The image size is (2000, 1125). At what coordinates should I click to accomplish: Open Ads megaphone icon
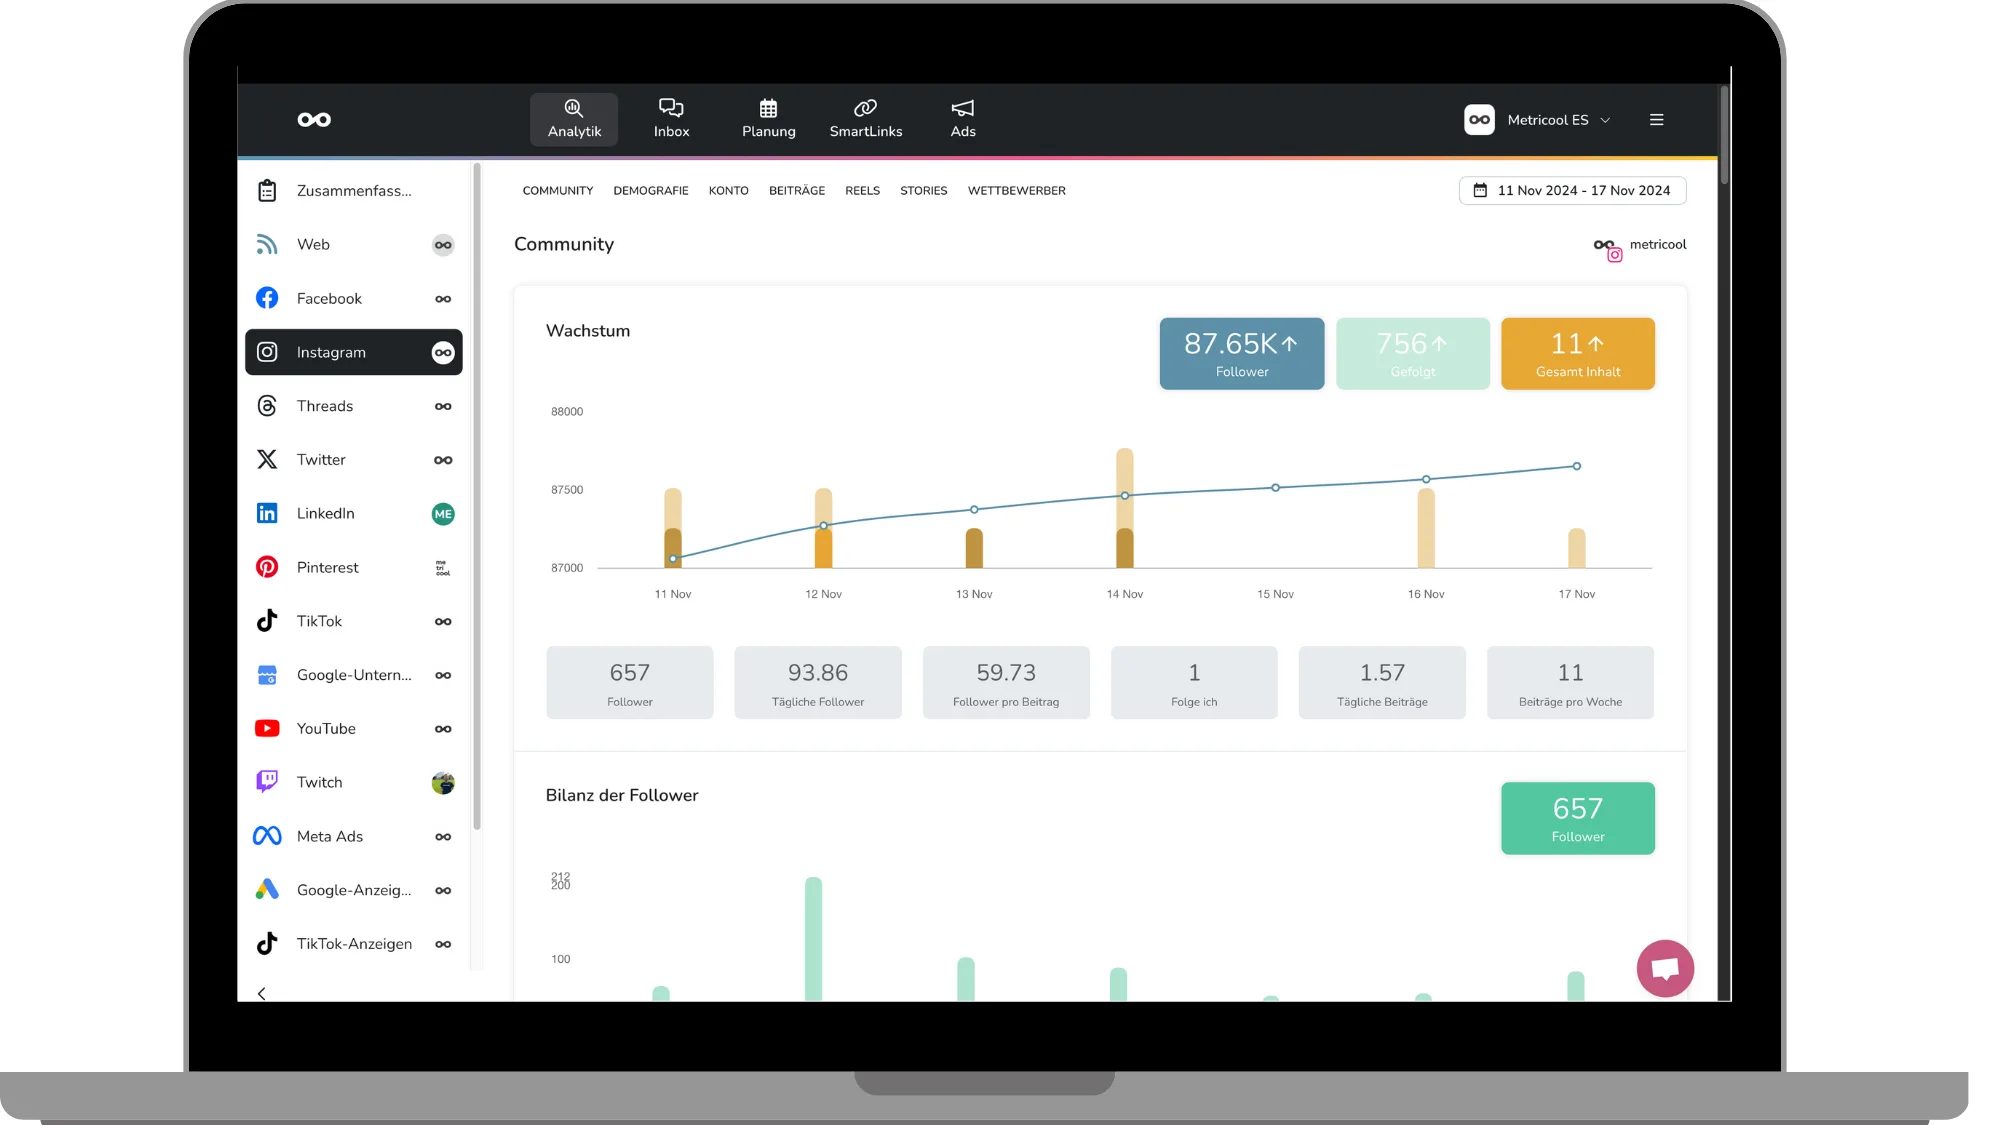[x=962, y=119]
